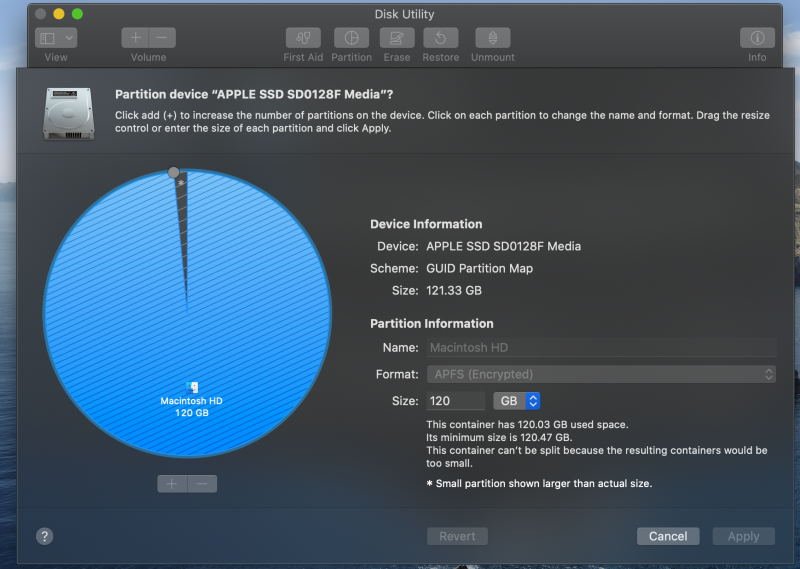Click the device size "121.33 GB" value
800x569 pixels.
pyautogui.click(x=454, y=290)
